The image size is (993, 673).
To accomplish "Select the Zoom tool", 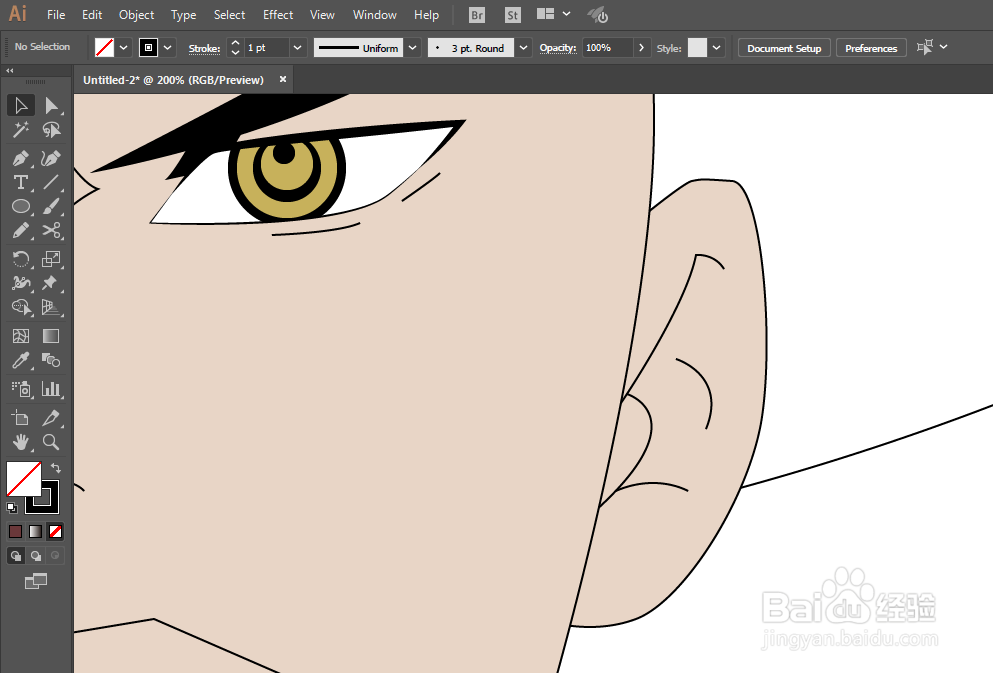I will point(50,442).
